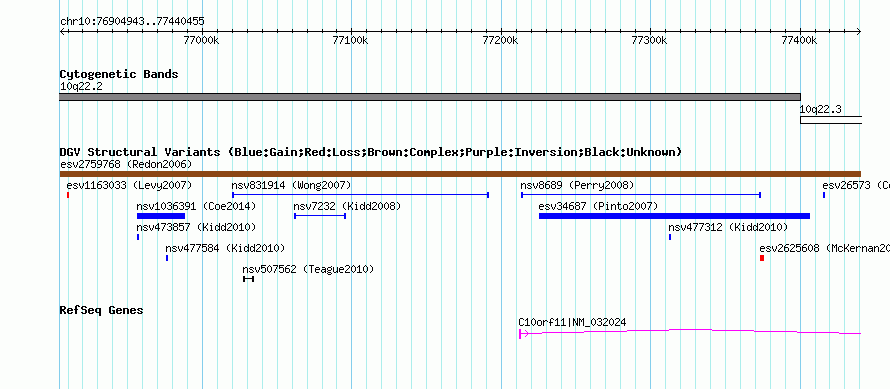
Task: Click the Cytogenetic Bands track title
Action: point(119,74)
